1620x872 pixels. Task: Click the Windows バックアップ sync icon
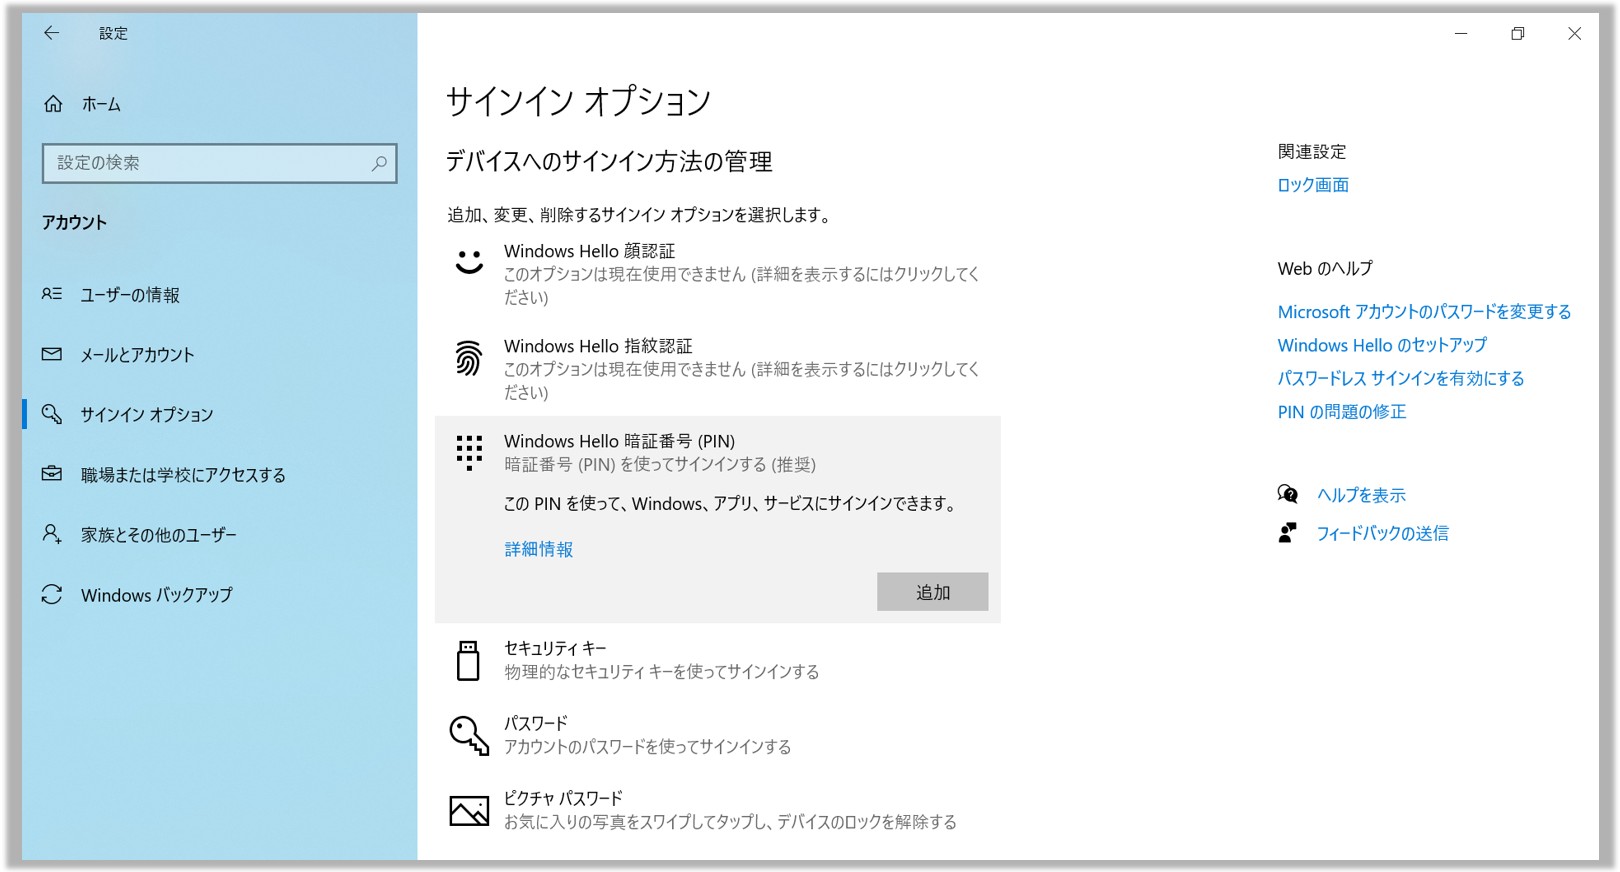(52, 594)
